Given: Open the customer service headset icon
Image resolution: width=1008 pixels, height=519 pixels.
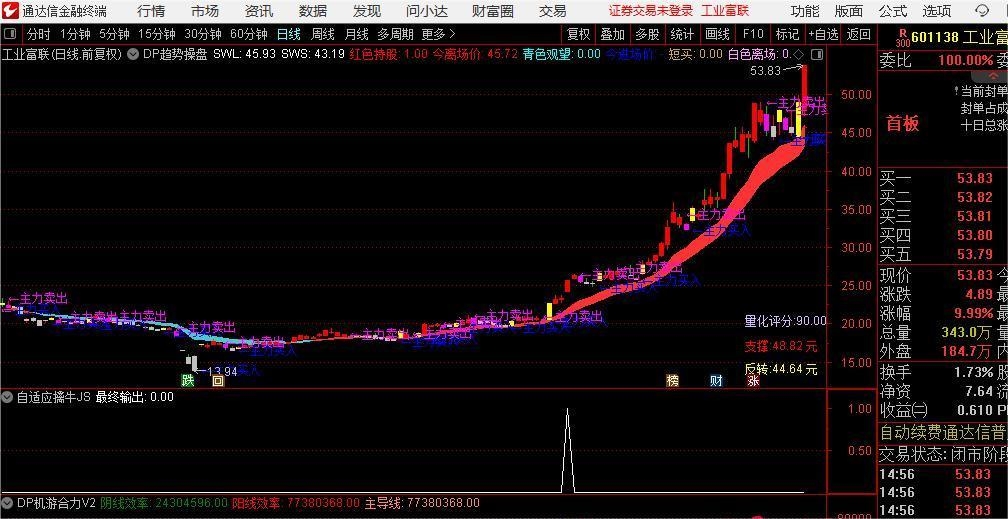Looking at the screenshot, I should click(982, 11).
